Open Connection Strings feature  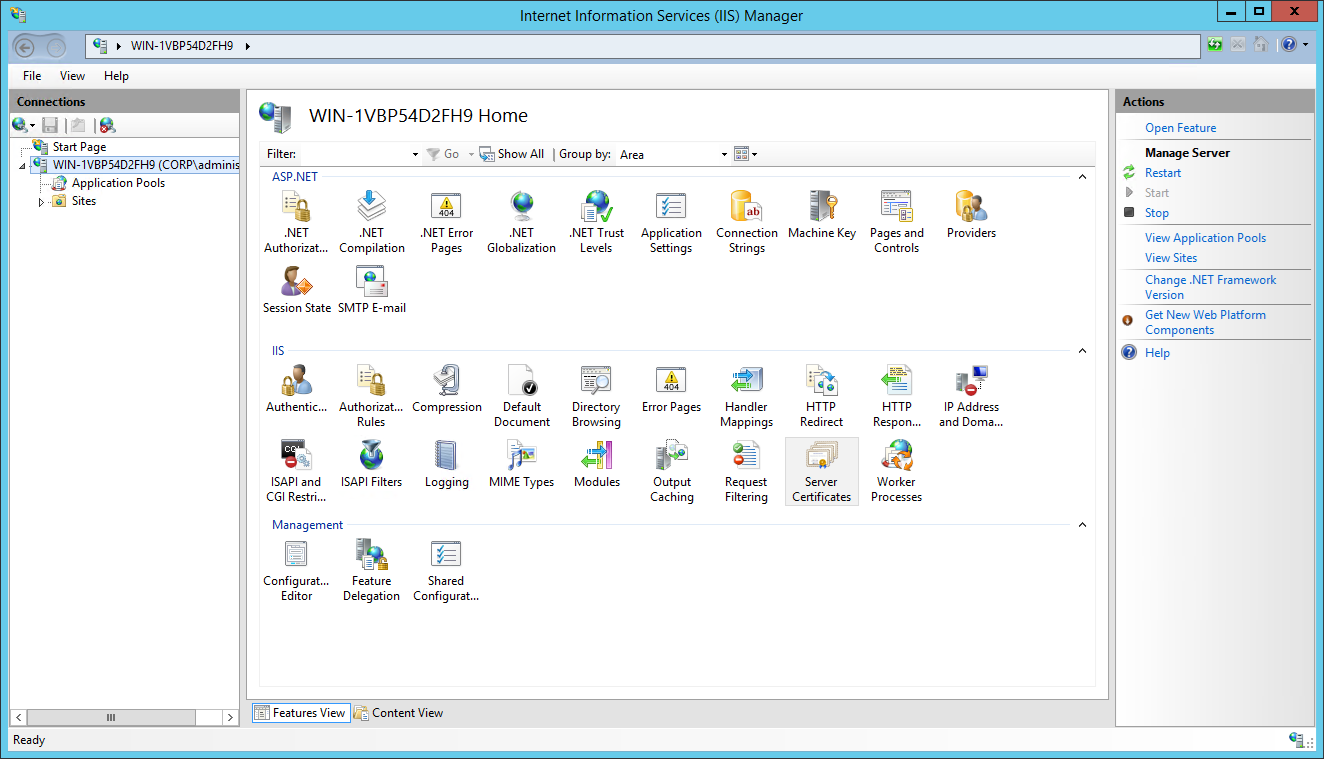(747, 222)
